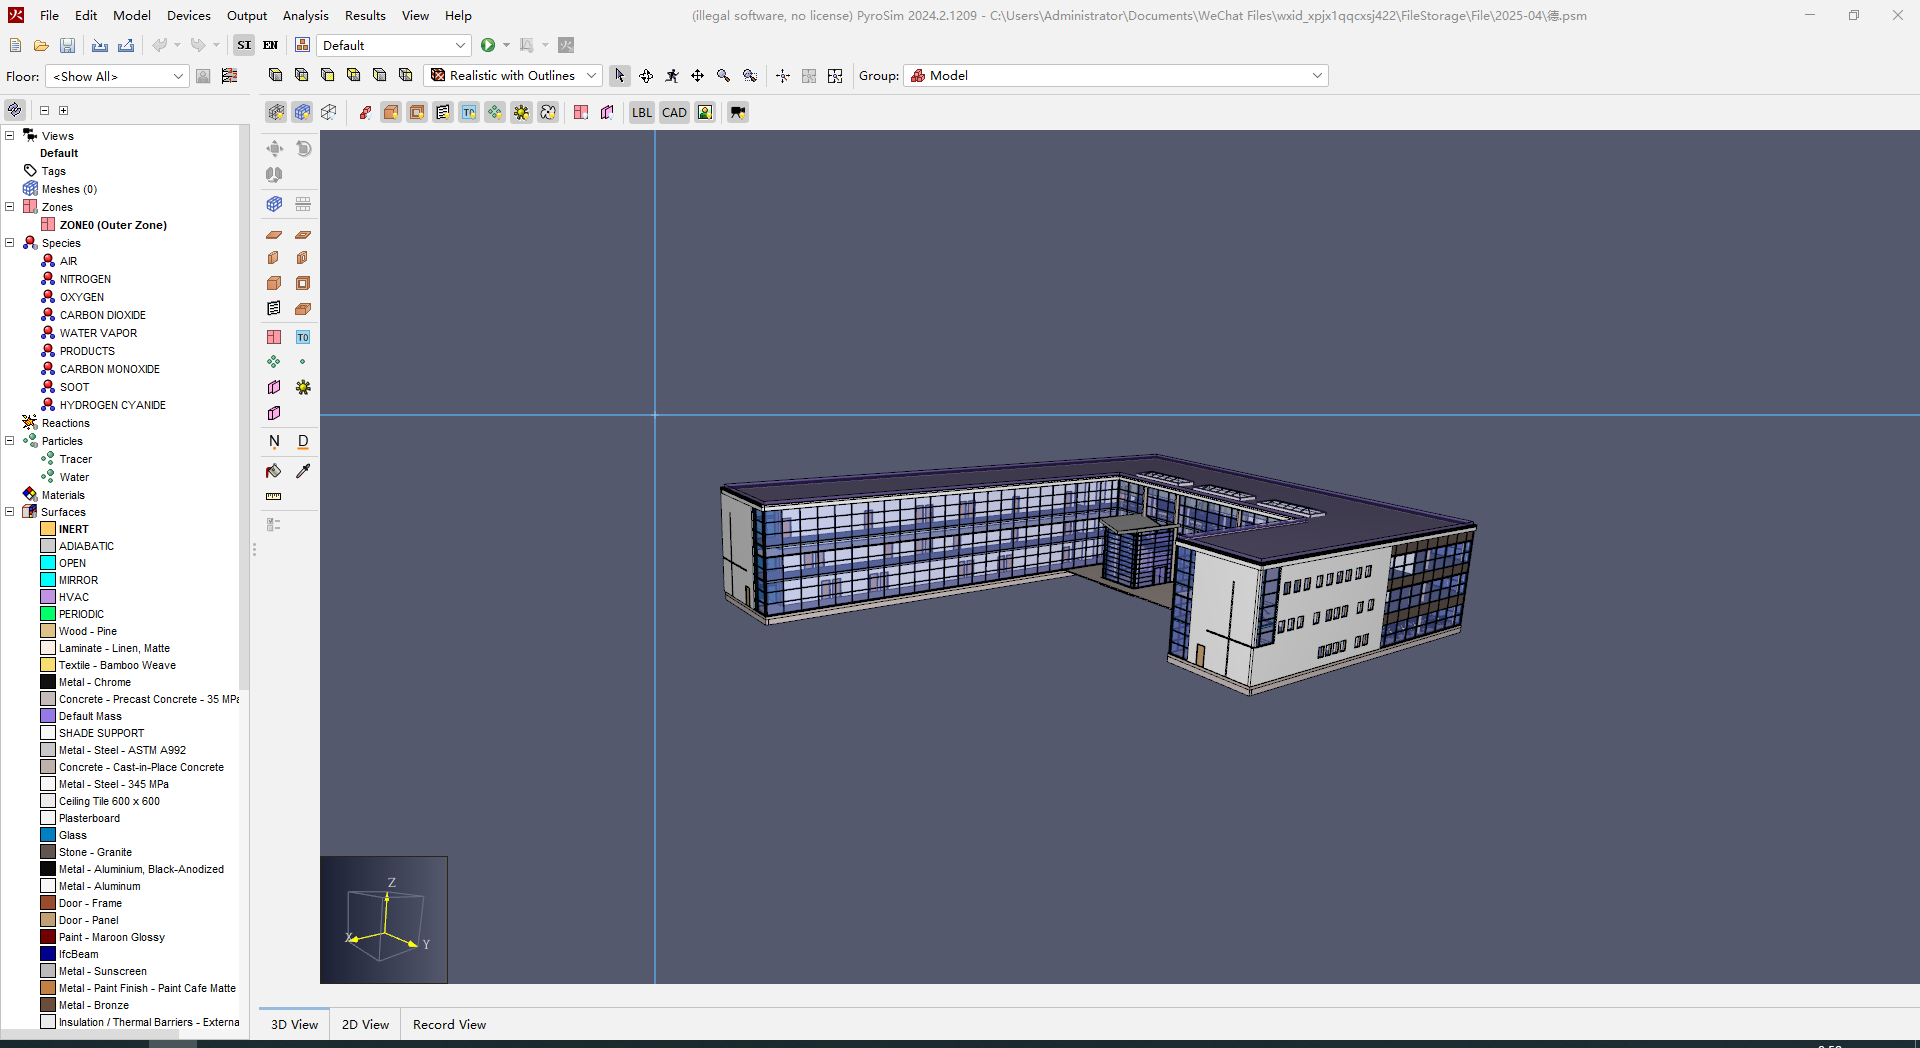This screenshot has height=1048, width=1920.
Task: Click the Open file folder icon
Action: tap(41, 45)
